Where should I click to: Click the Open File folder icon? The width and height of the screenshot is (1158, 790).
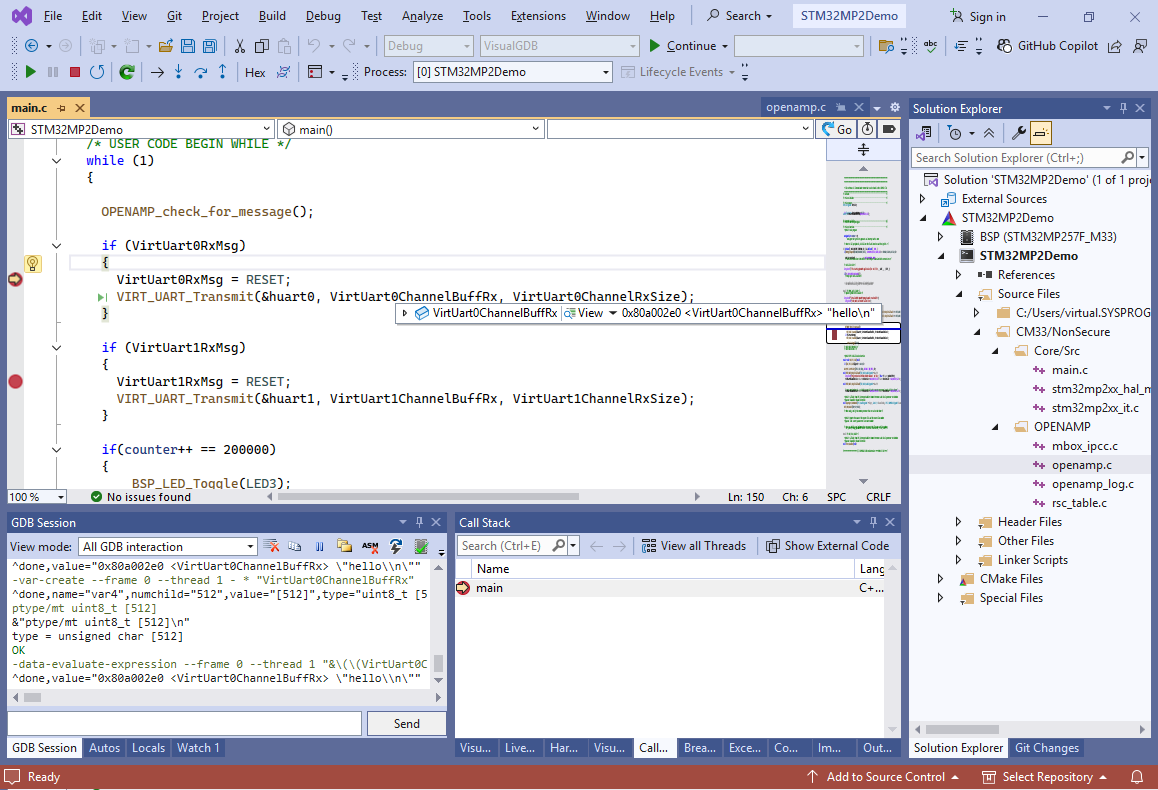click(x=166, y=46)
